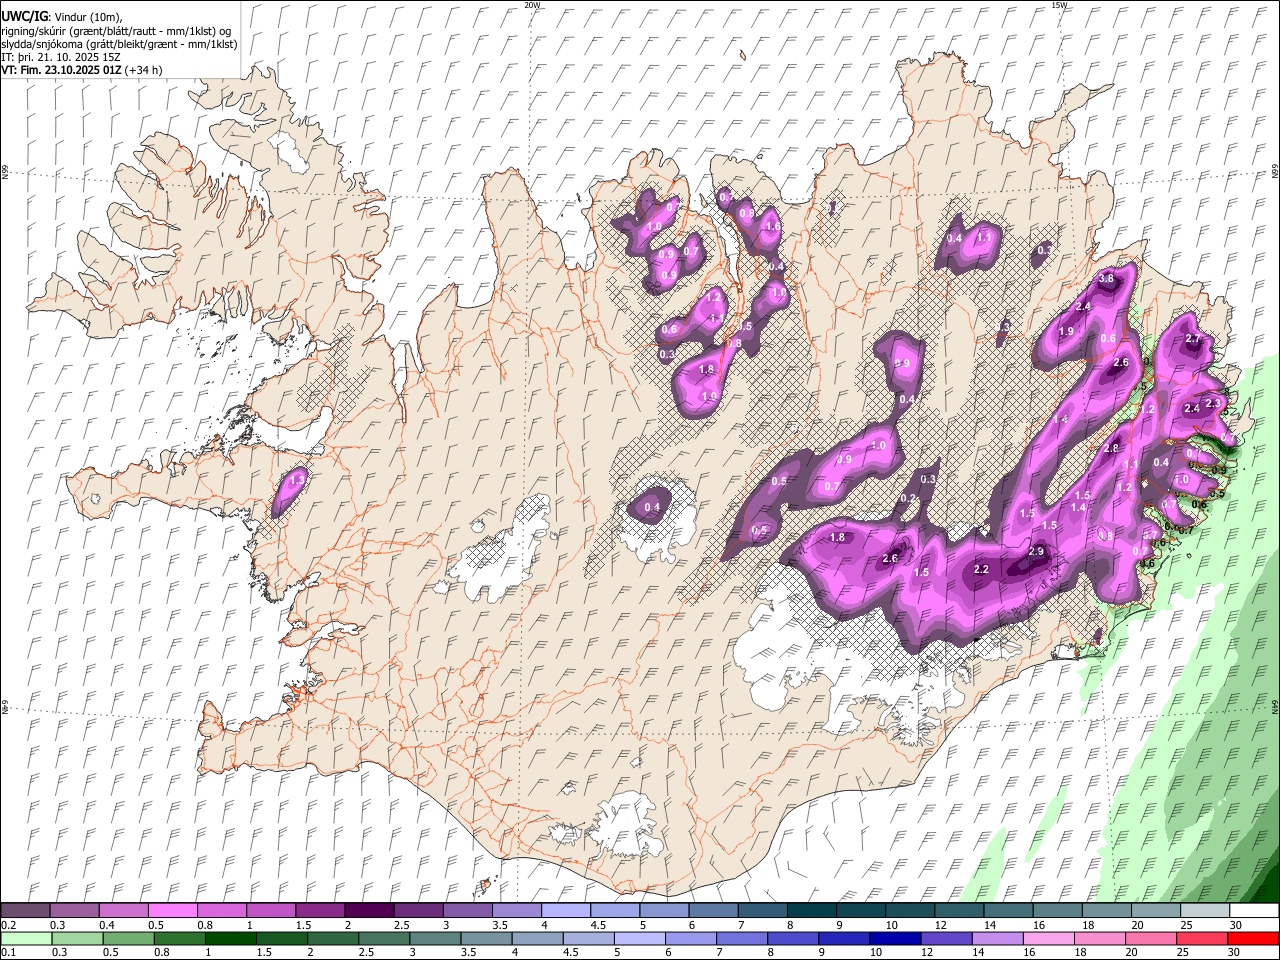Click the isolated '1.3' value in western Iceland

(296, 481)
